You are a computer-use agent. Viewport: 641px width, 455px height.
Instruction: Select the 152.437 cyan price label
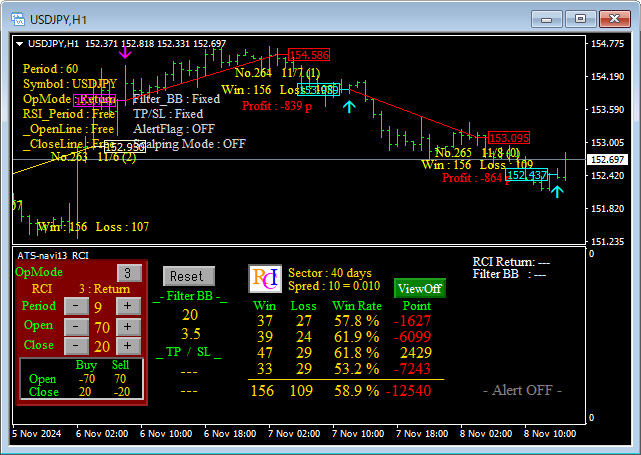click(527, 175)
